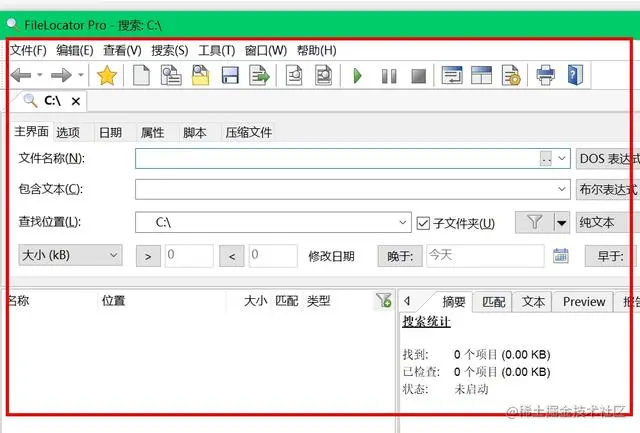
Task: Open the 窗口(W) menu
Action: [x=266, y=51]
